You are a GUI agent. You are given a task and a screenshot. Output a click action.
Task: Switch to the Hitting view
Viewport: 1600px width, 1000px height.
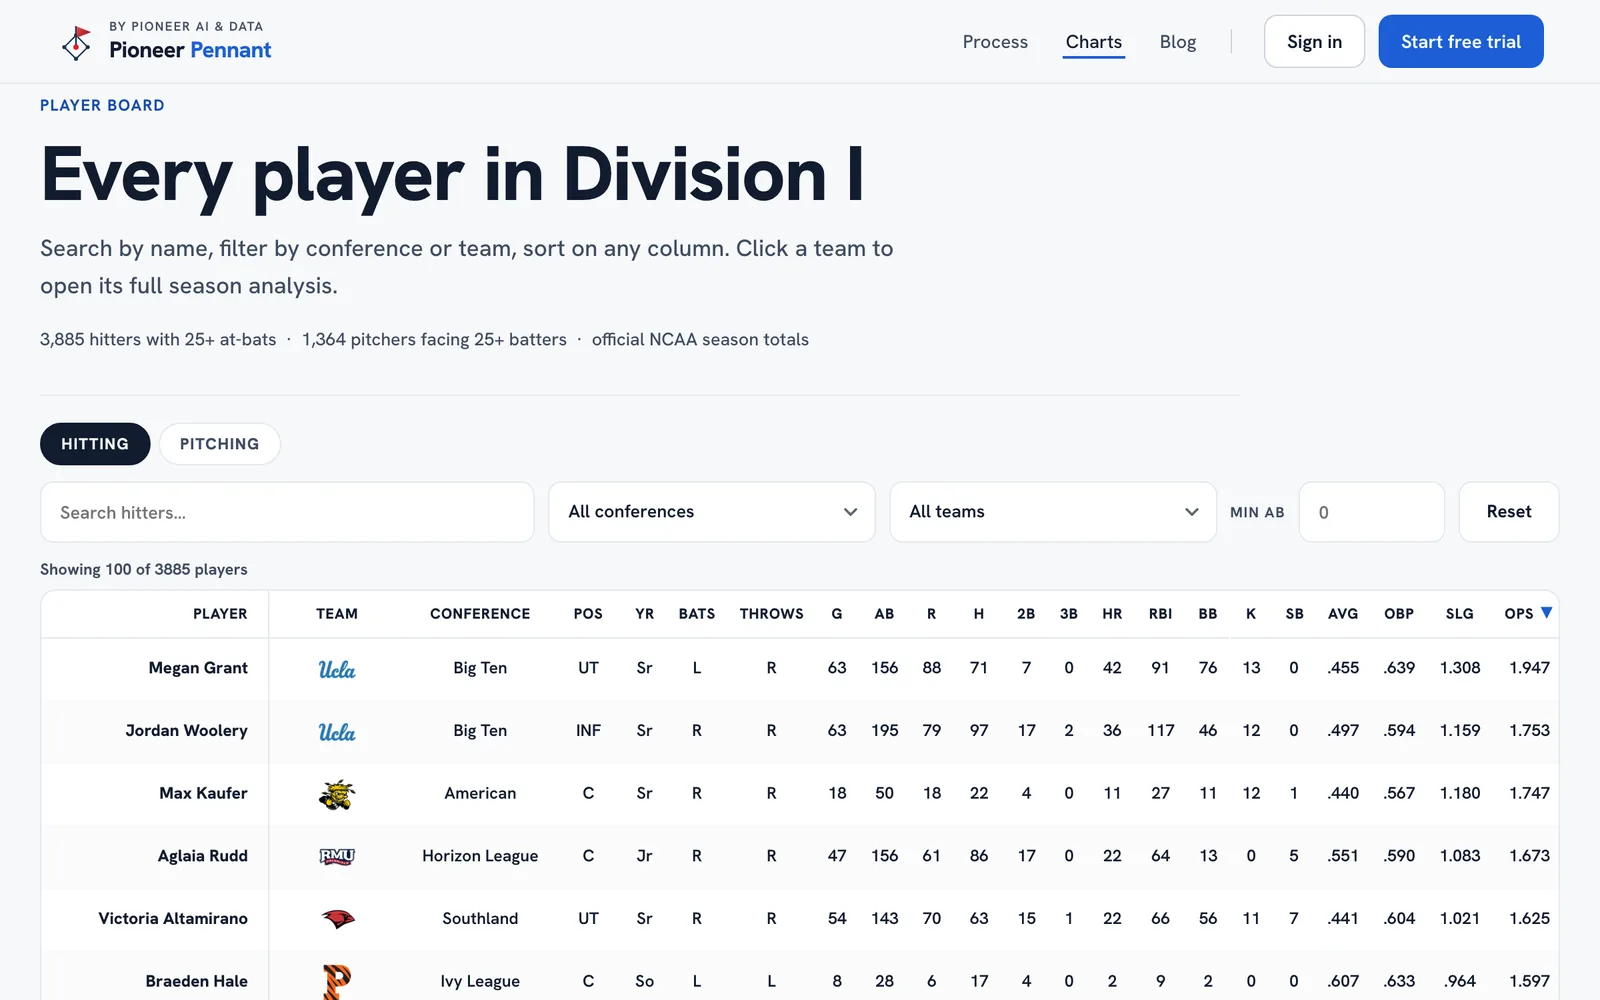(x=95, y=444)
